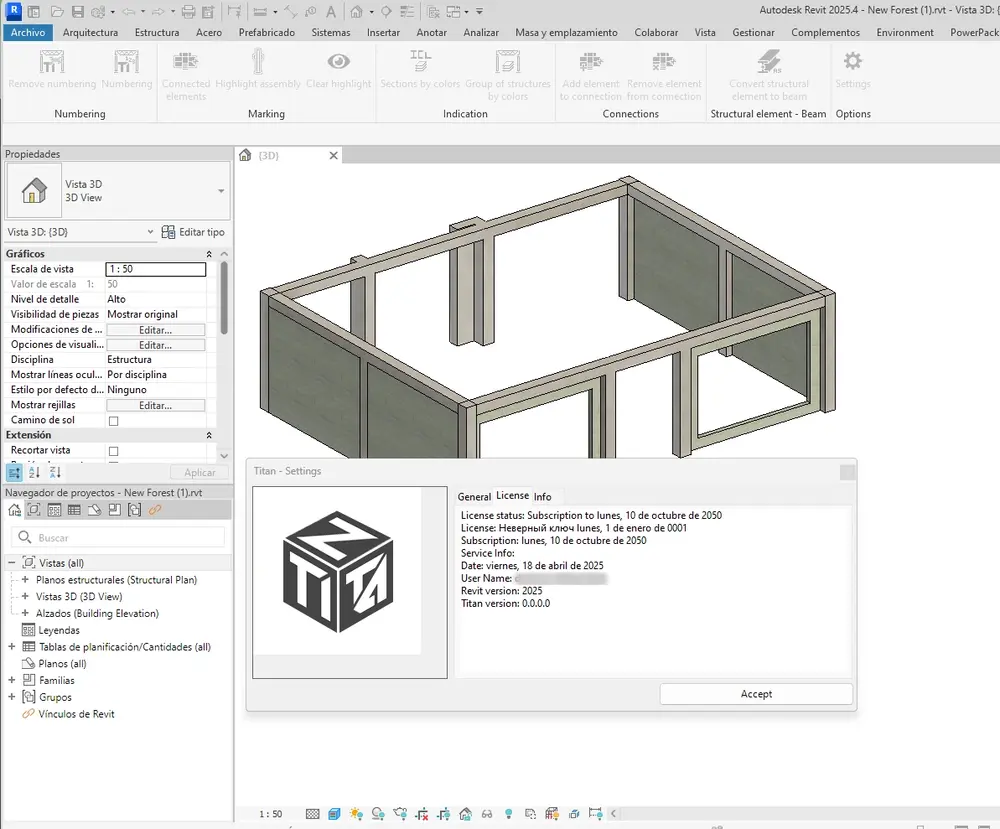Activate Sections by colors tool
The image size is (1000, 829).
(420, 62)
